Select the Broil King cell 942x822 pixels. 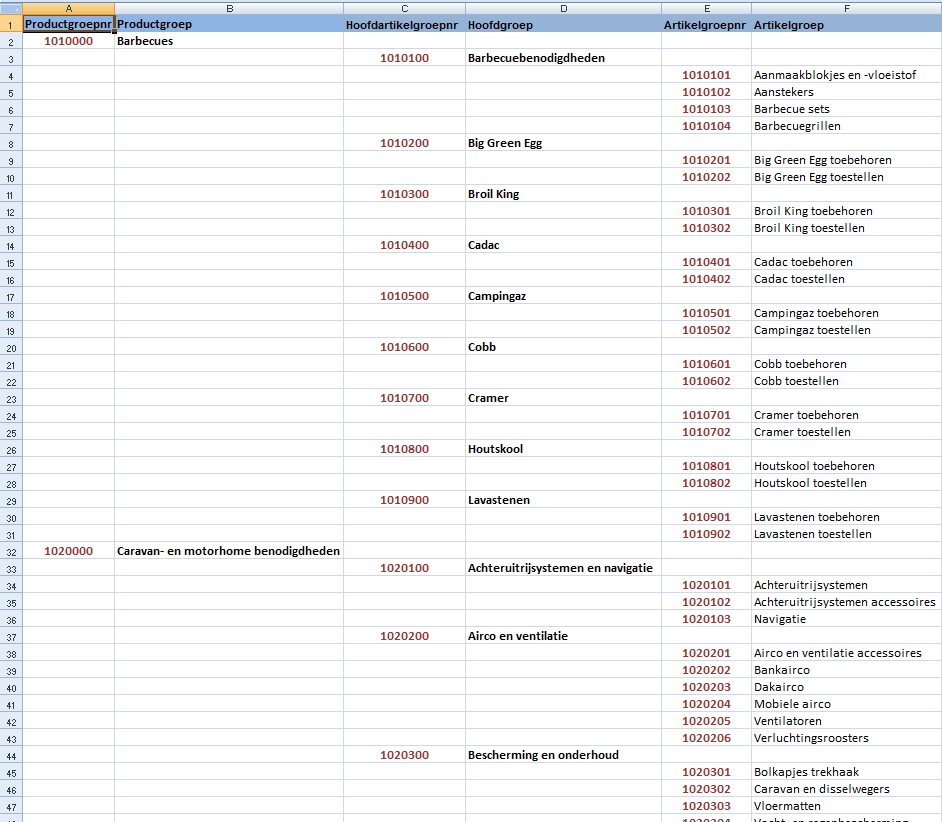(x=564, y=194)
